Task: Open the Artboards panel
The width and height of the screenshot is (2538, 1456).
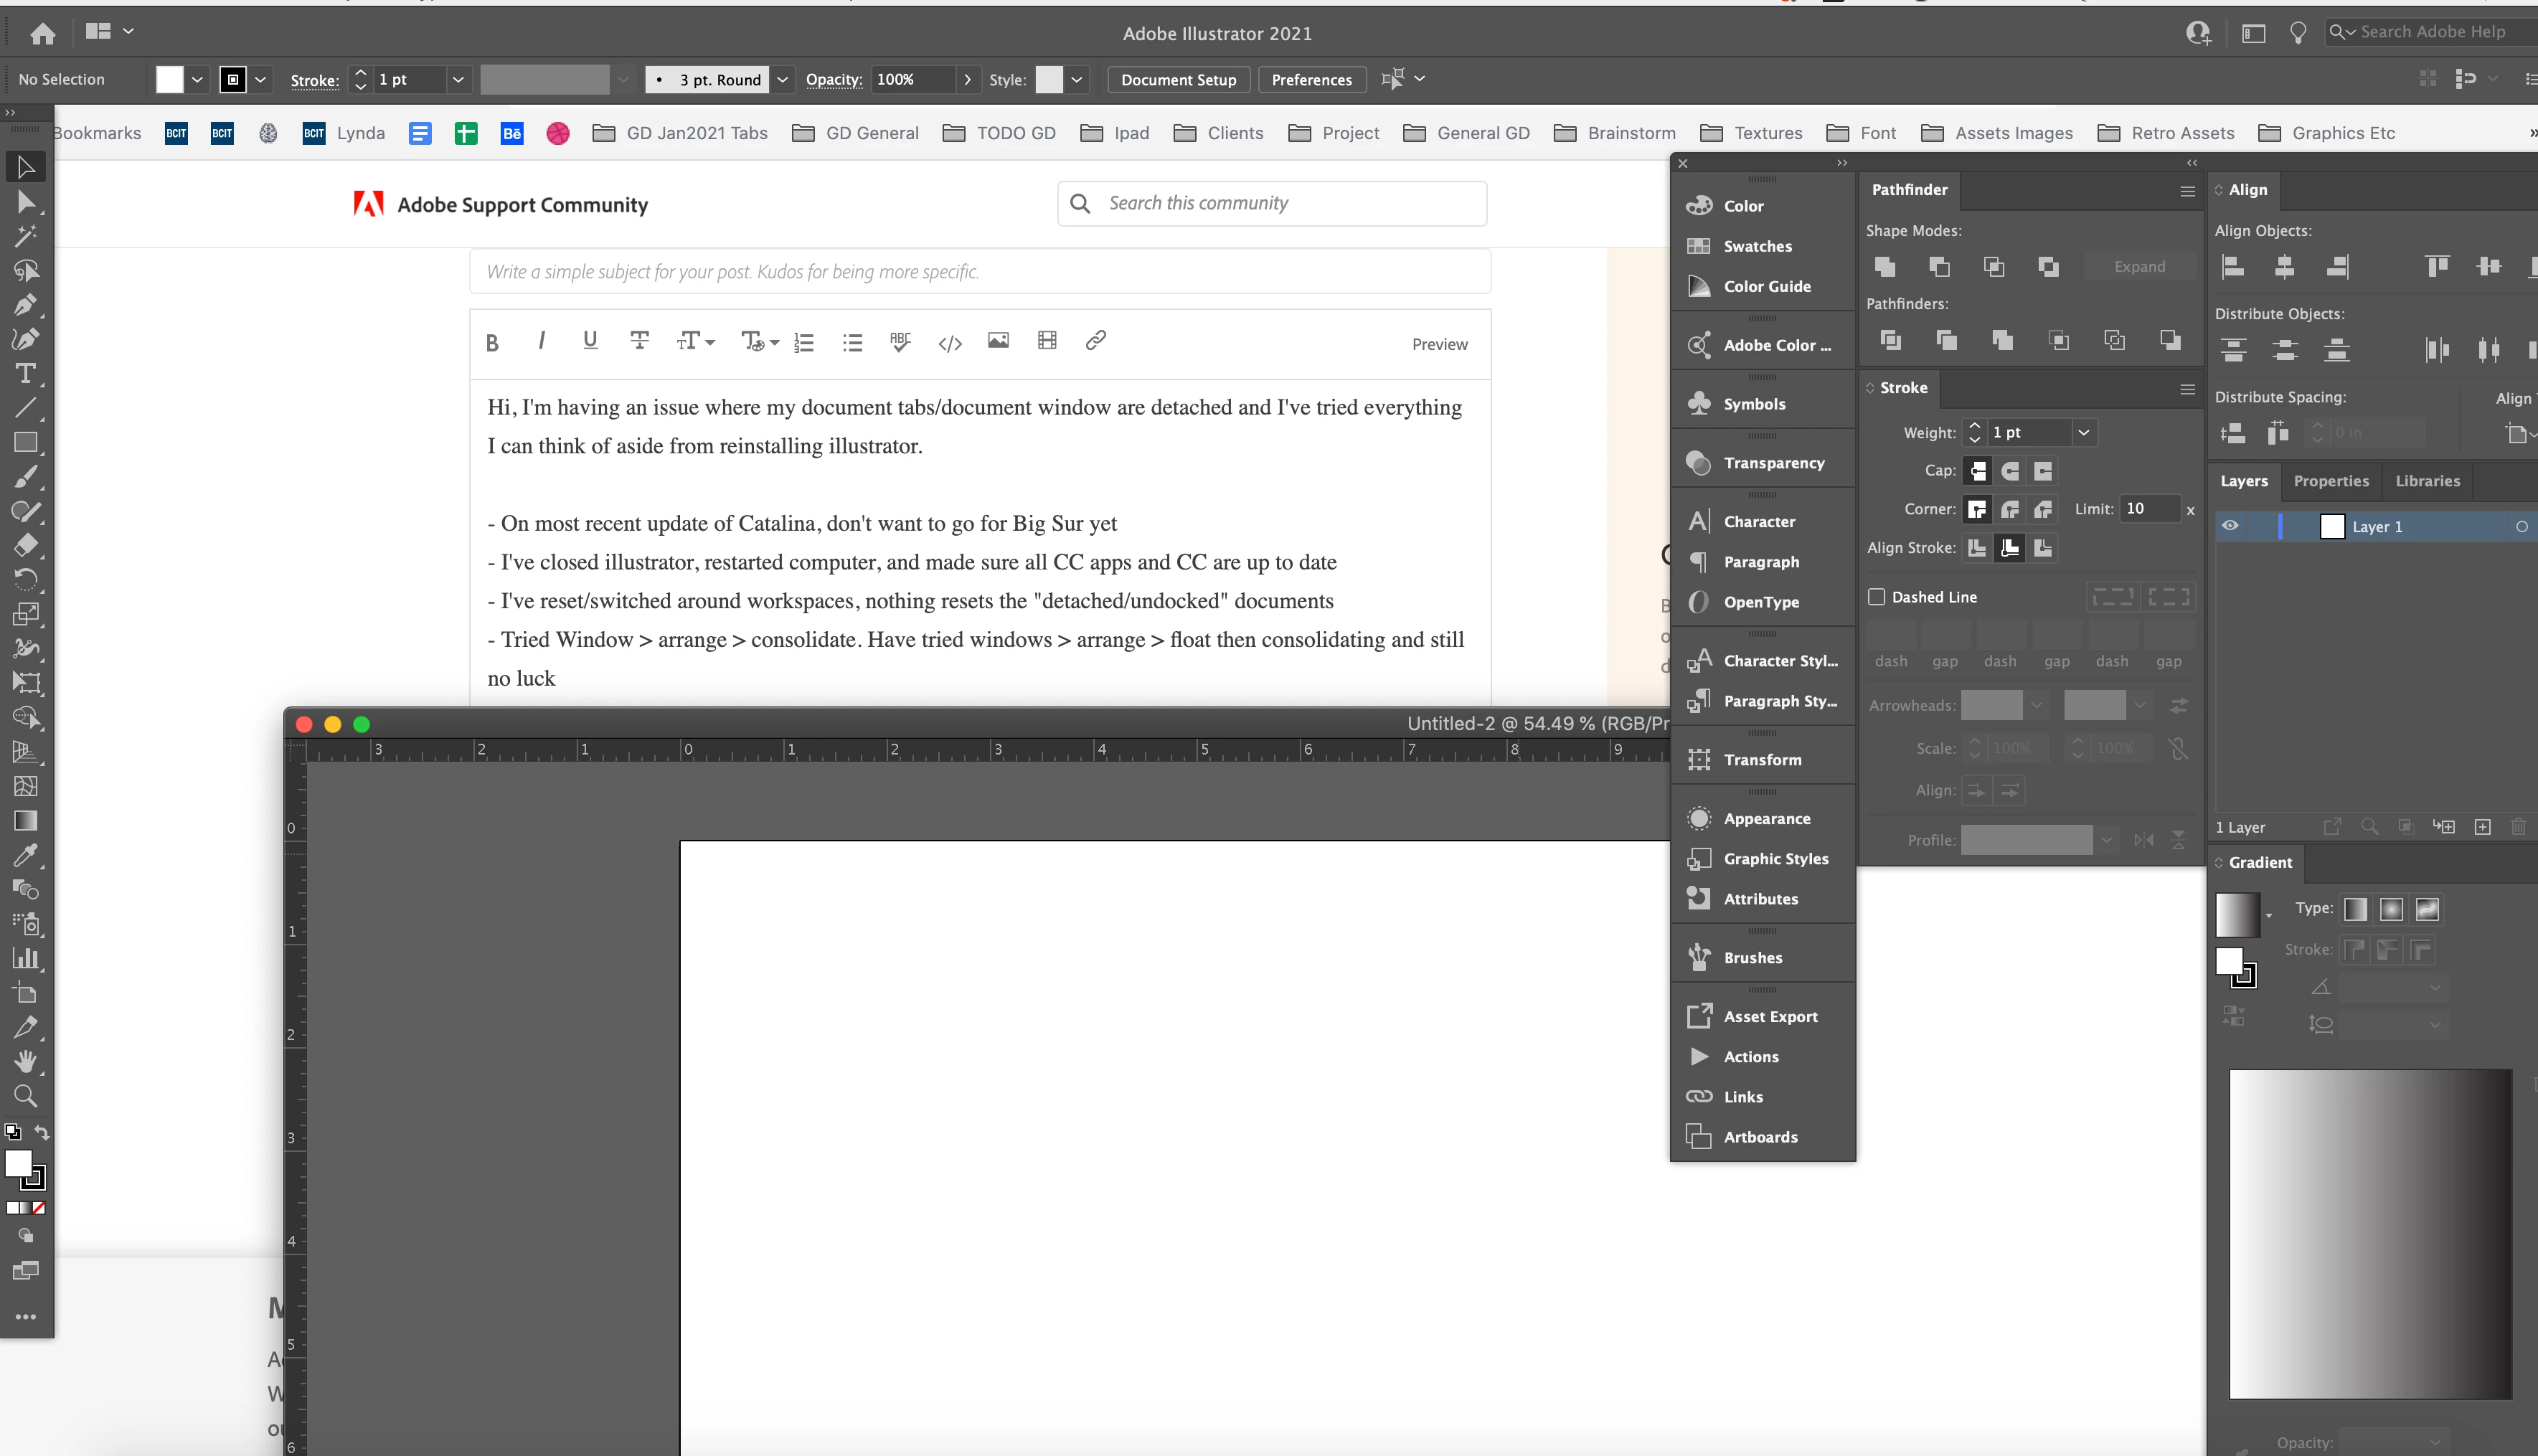Action: (x=1760, y=1137)
